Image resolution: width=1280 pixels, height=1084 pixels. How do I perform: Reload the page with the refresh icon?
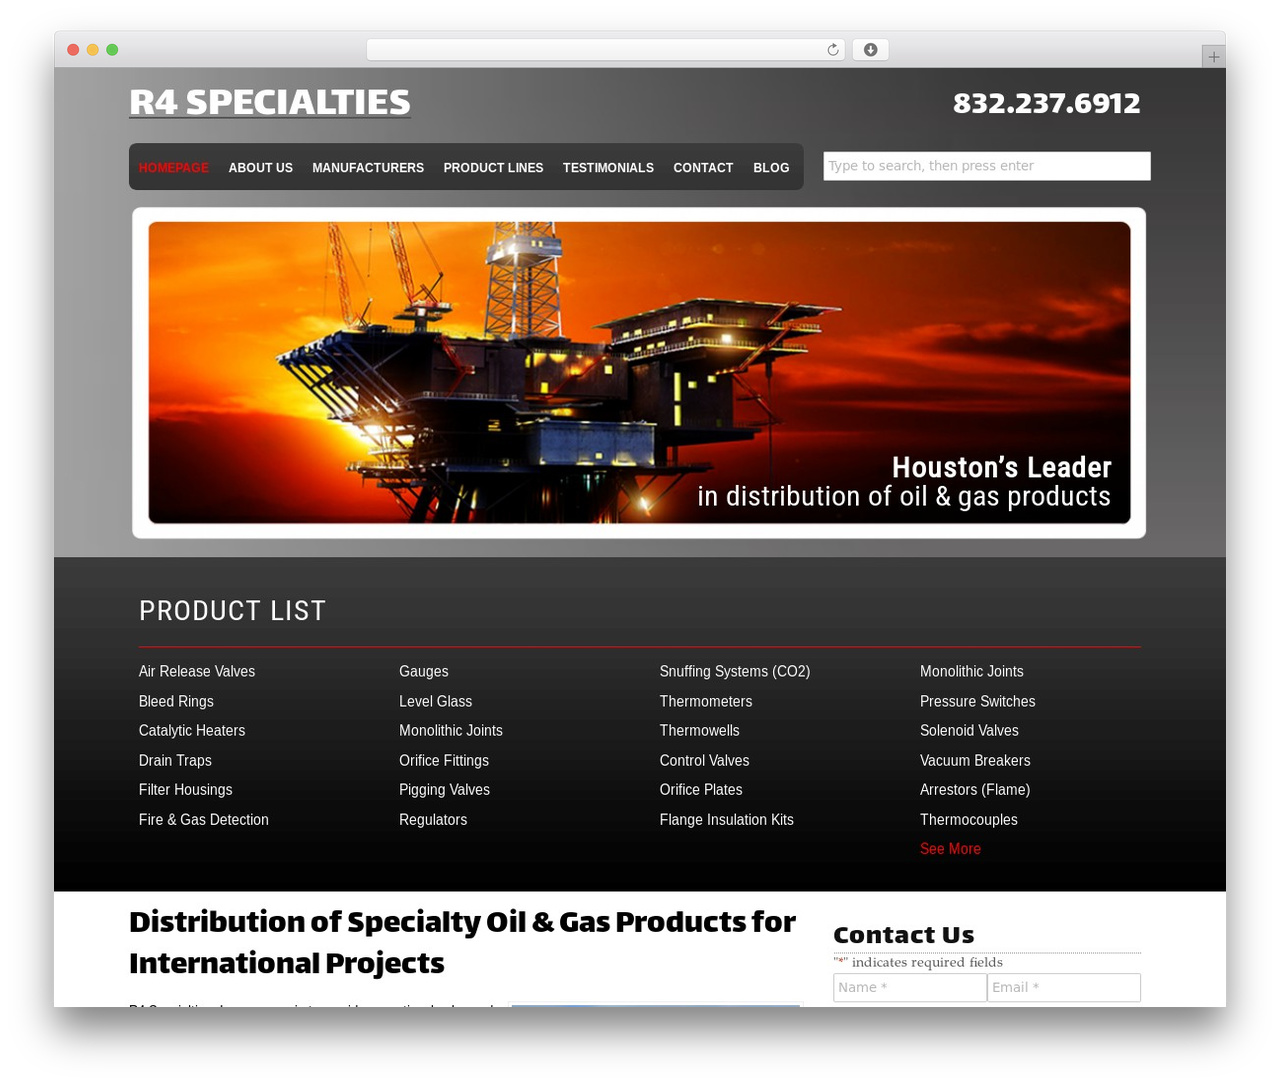click(832, 50)
